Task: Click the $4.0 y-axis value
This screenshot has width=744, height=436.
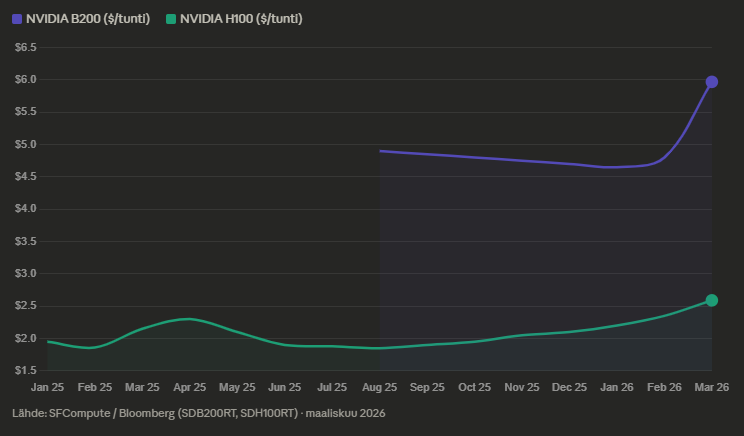Action: point(26,209)
